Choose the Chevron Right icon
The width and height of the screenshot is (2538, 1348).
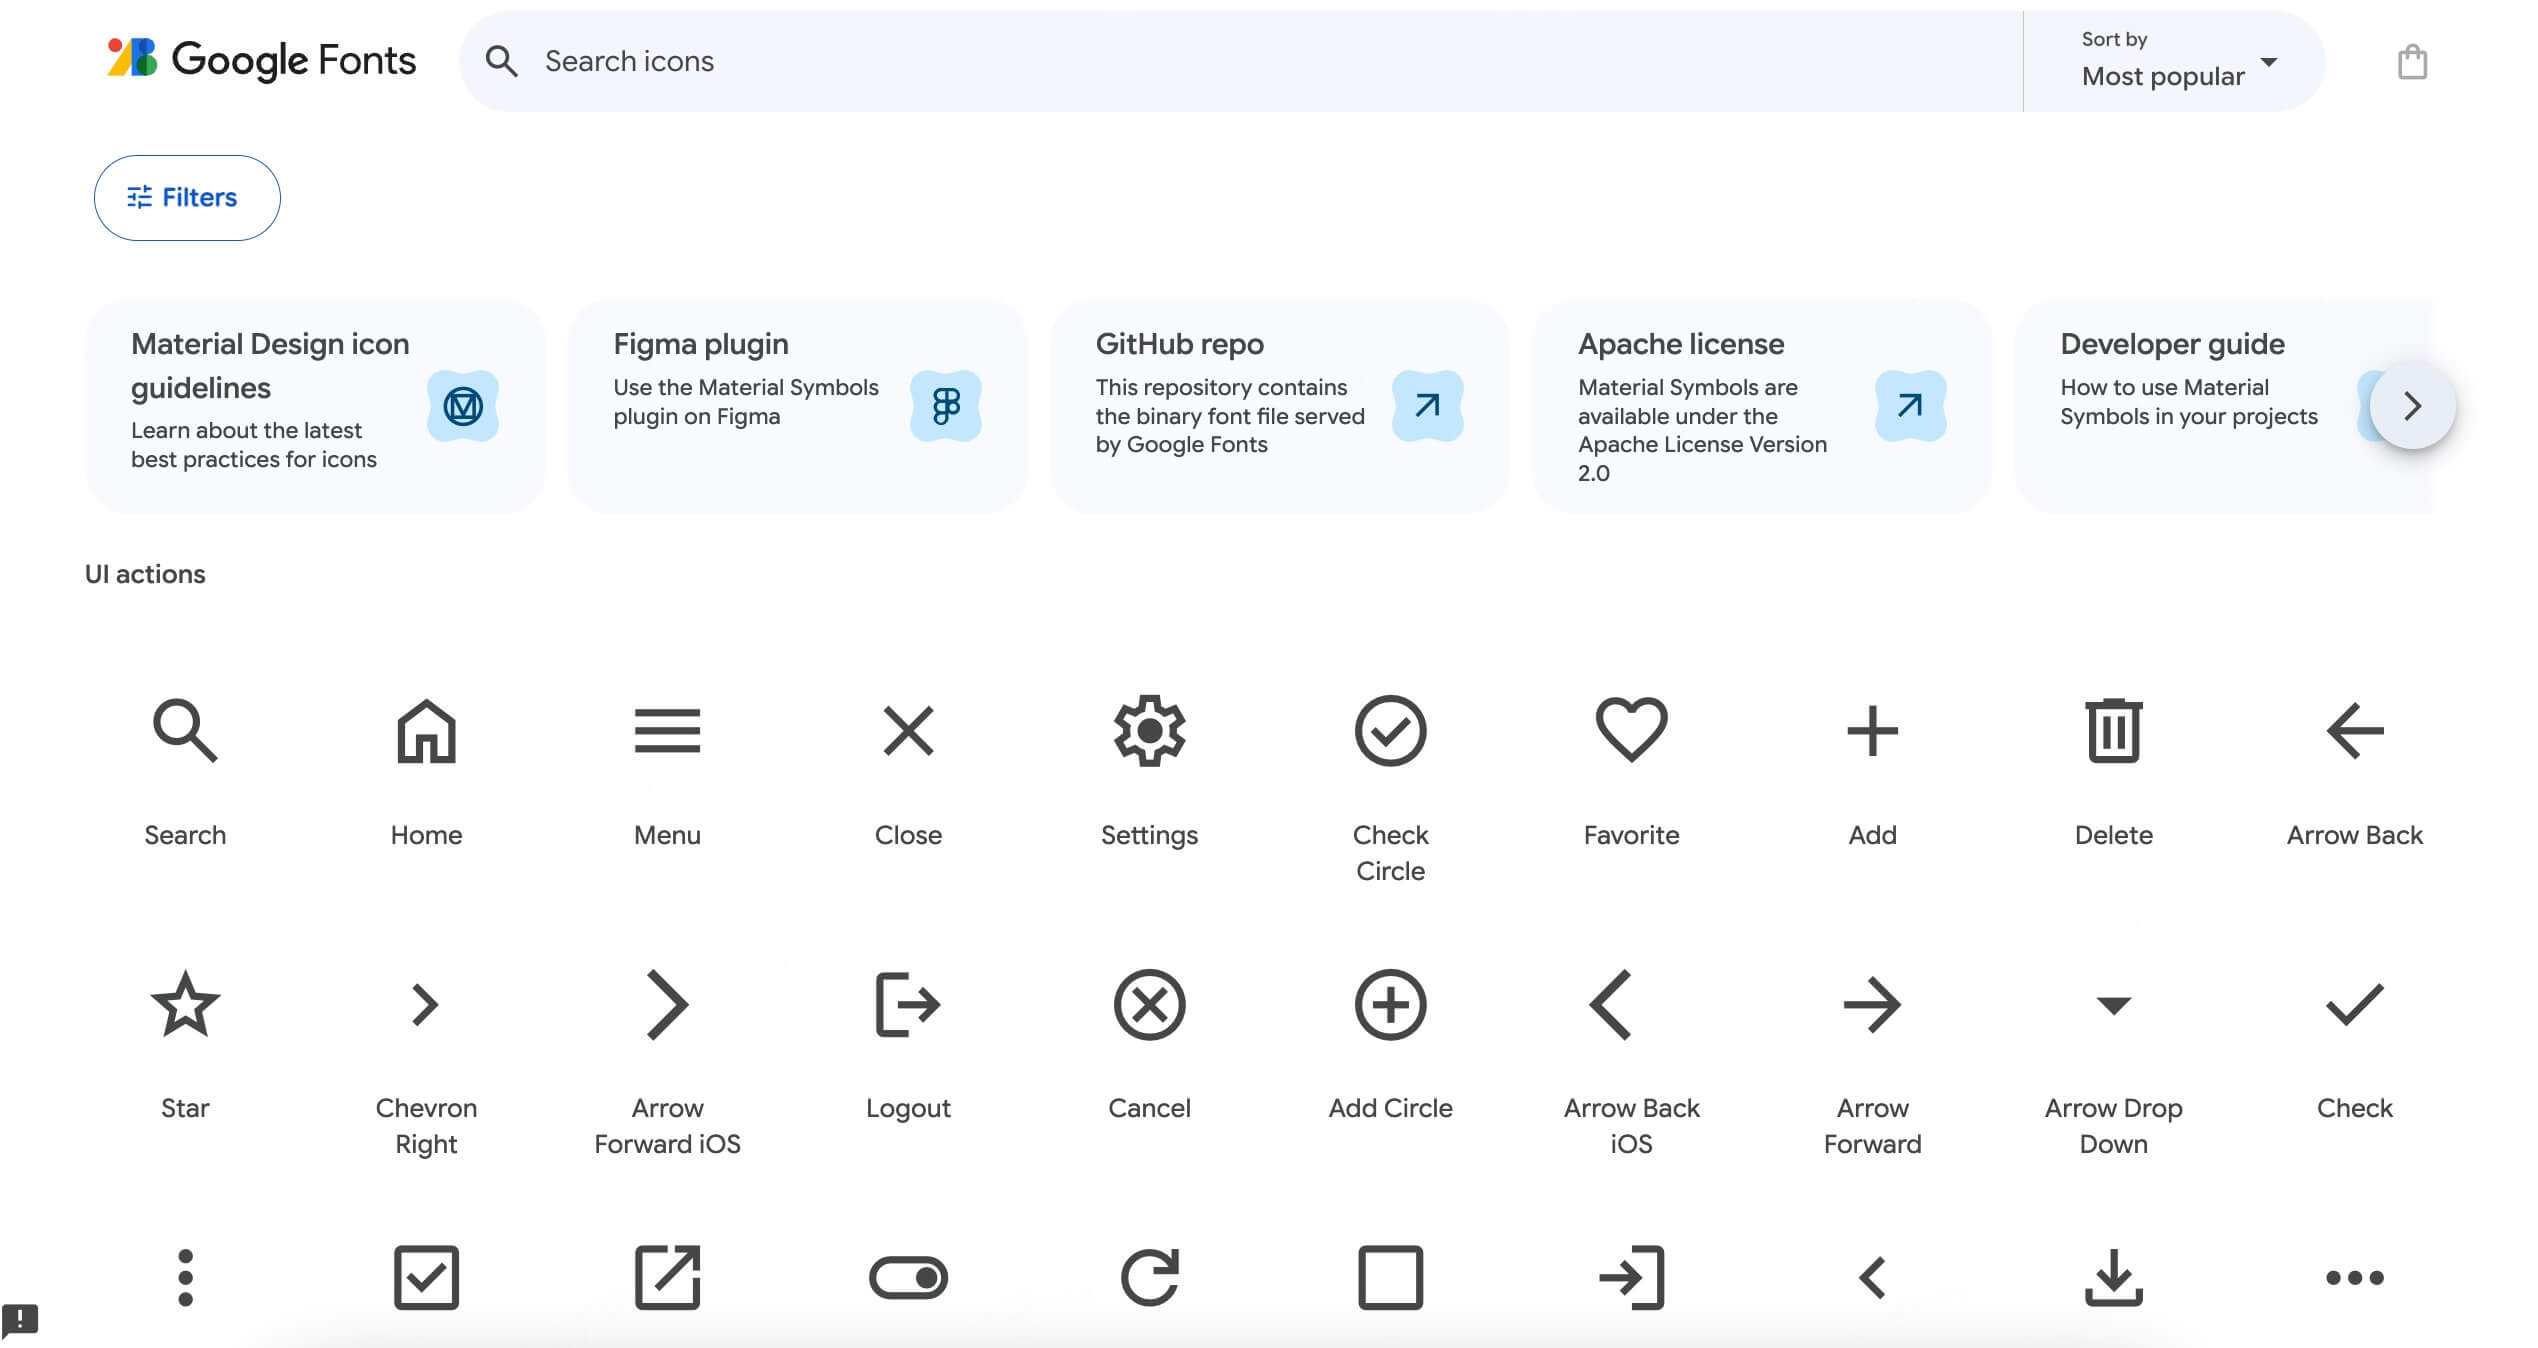click(x=426, y=1004)
